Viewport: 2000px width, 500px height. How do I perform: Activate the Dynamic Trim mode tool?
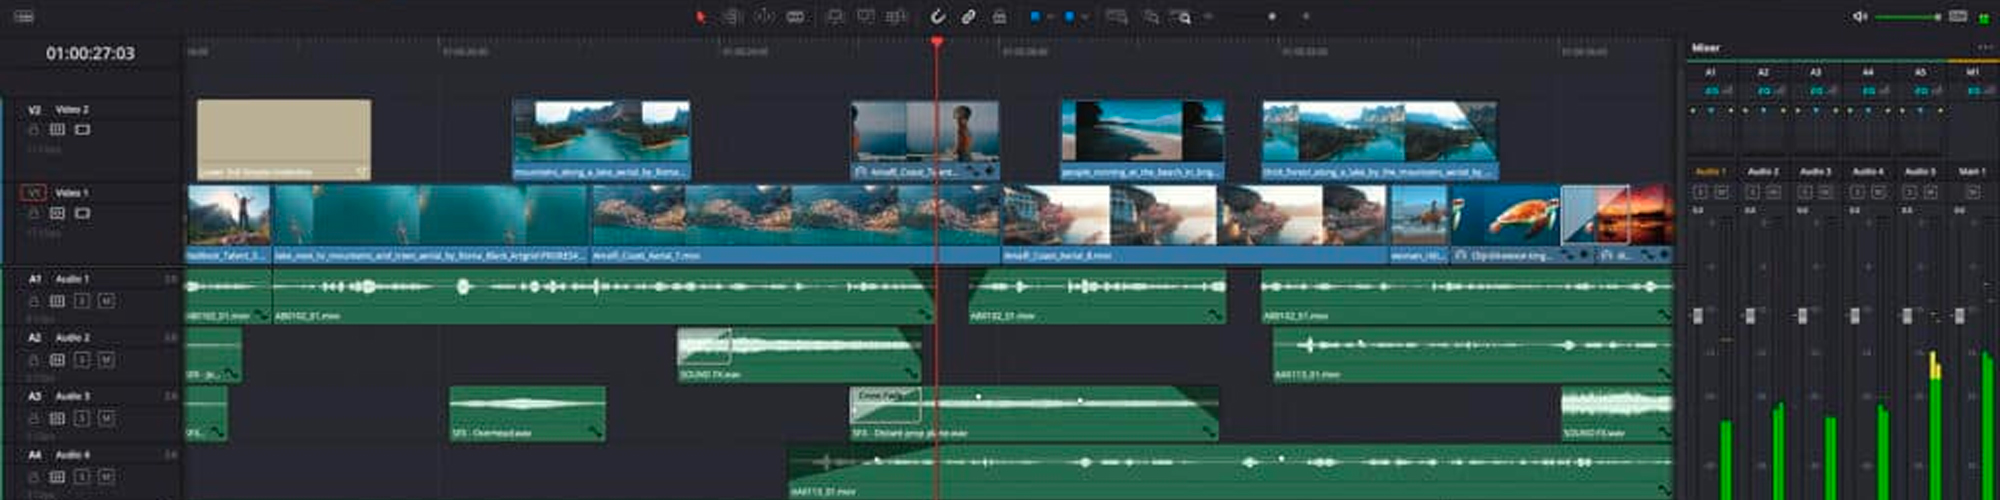point(764,17)
